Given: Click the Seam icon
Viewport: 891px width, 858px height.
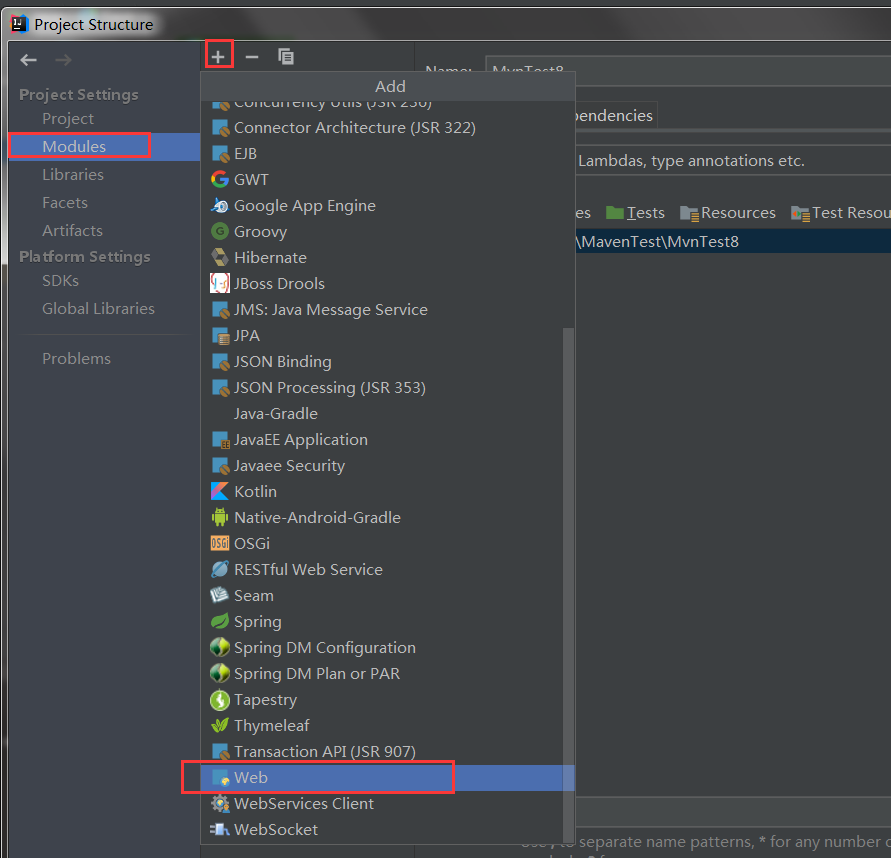Looking at the screenshot, I should pos(220,595).
